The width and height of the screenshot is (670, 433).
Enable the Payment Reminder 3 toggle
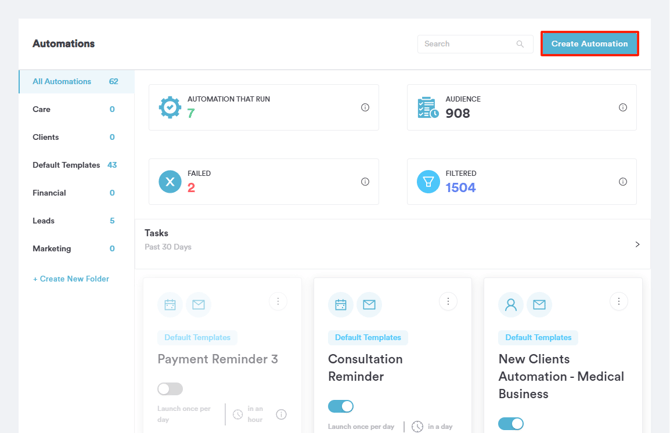[x=170, y=389]
